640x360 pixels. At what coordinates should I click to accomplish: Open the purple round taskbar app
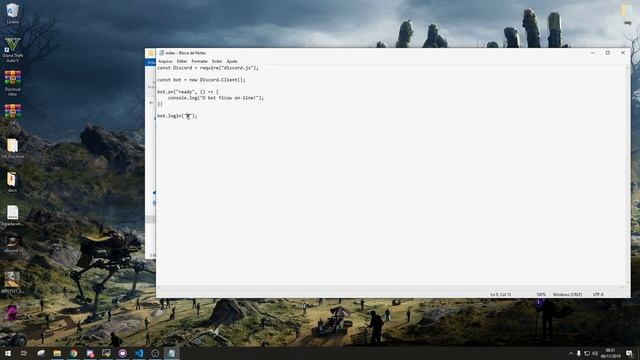click(122, 353)
